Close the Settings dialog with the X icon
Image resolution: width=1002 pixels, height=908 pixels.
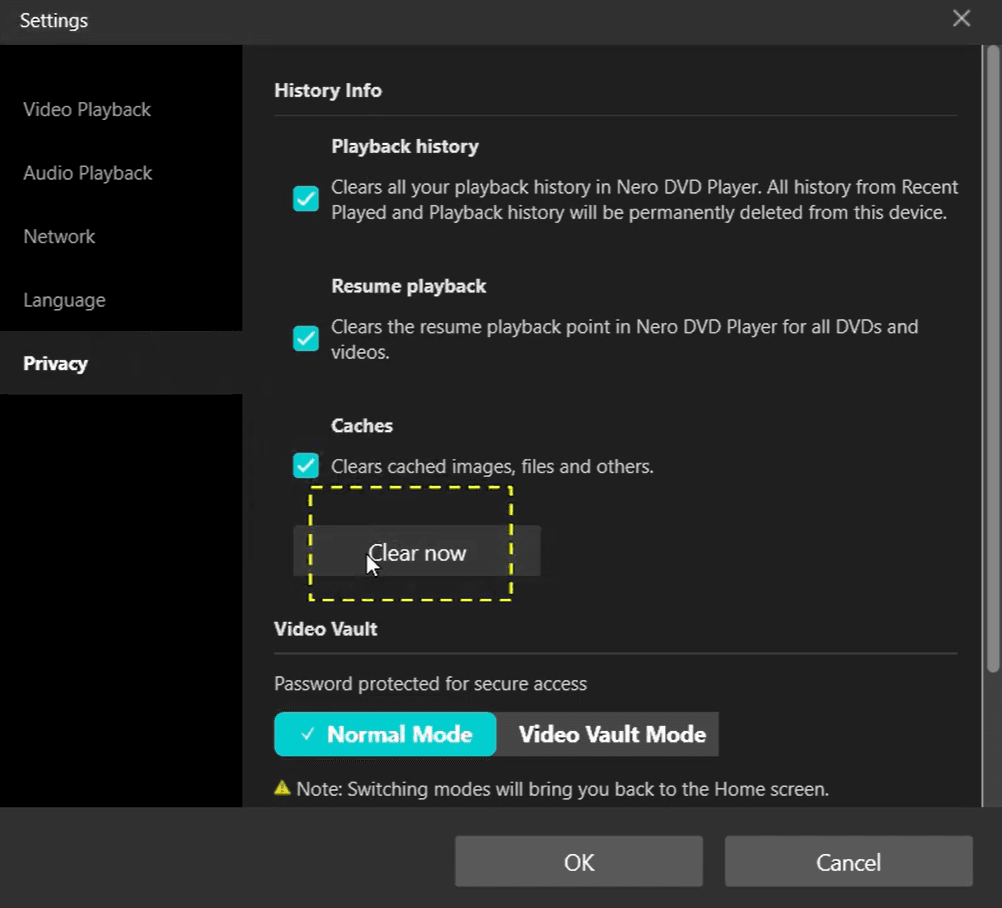point(961,19)
